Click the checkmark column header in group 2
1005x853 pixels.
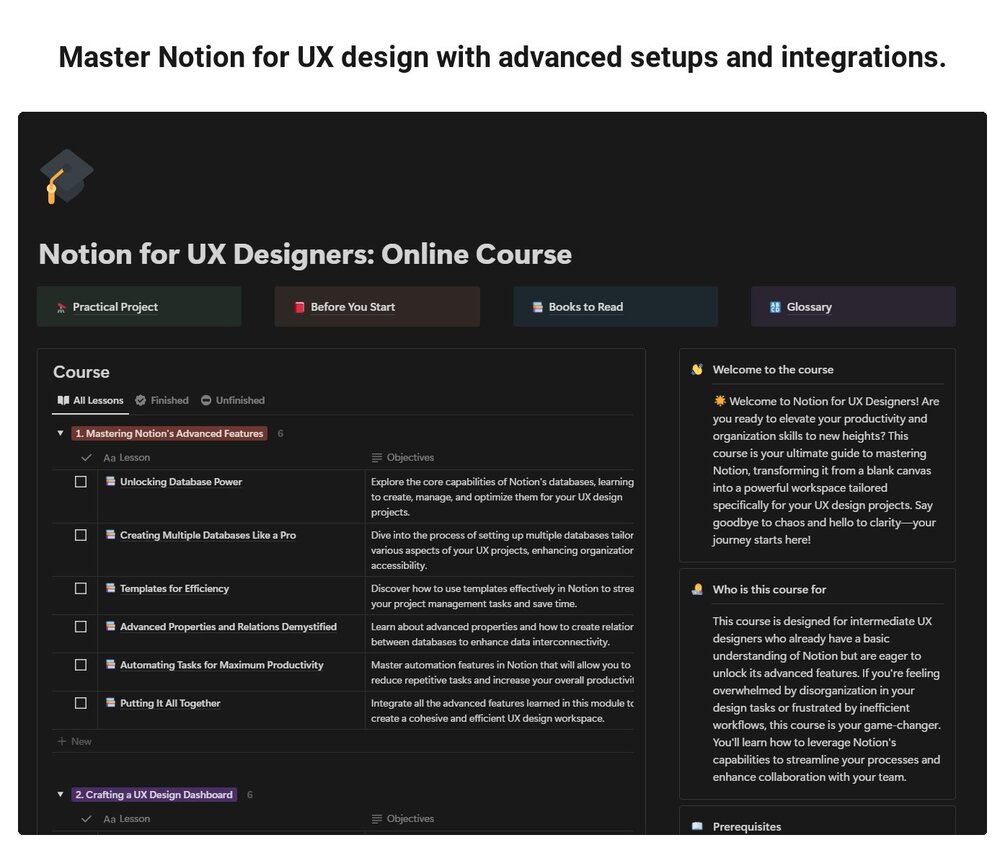[87, 819]
